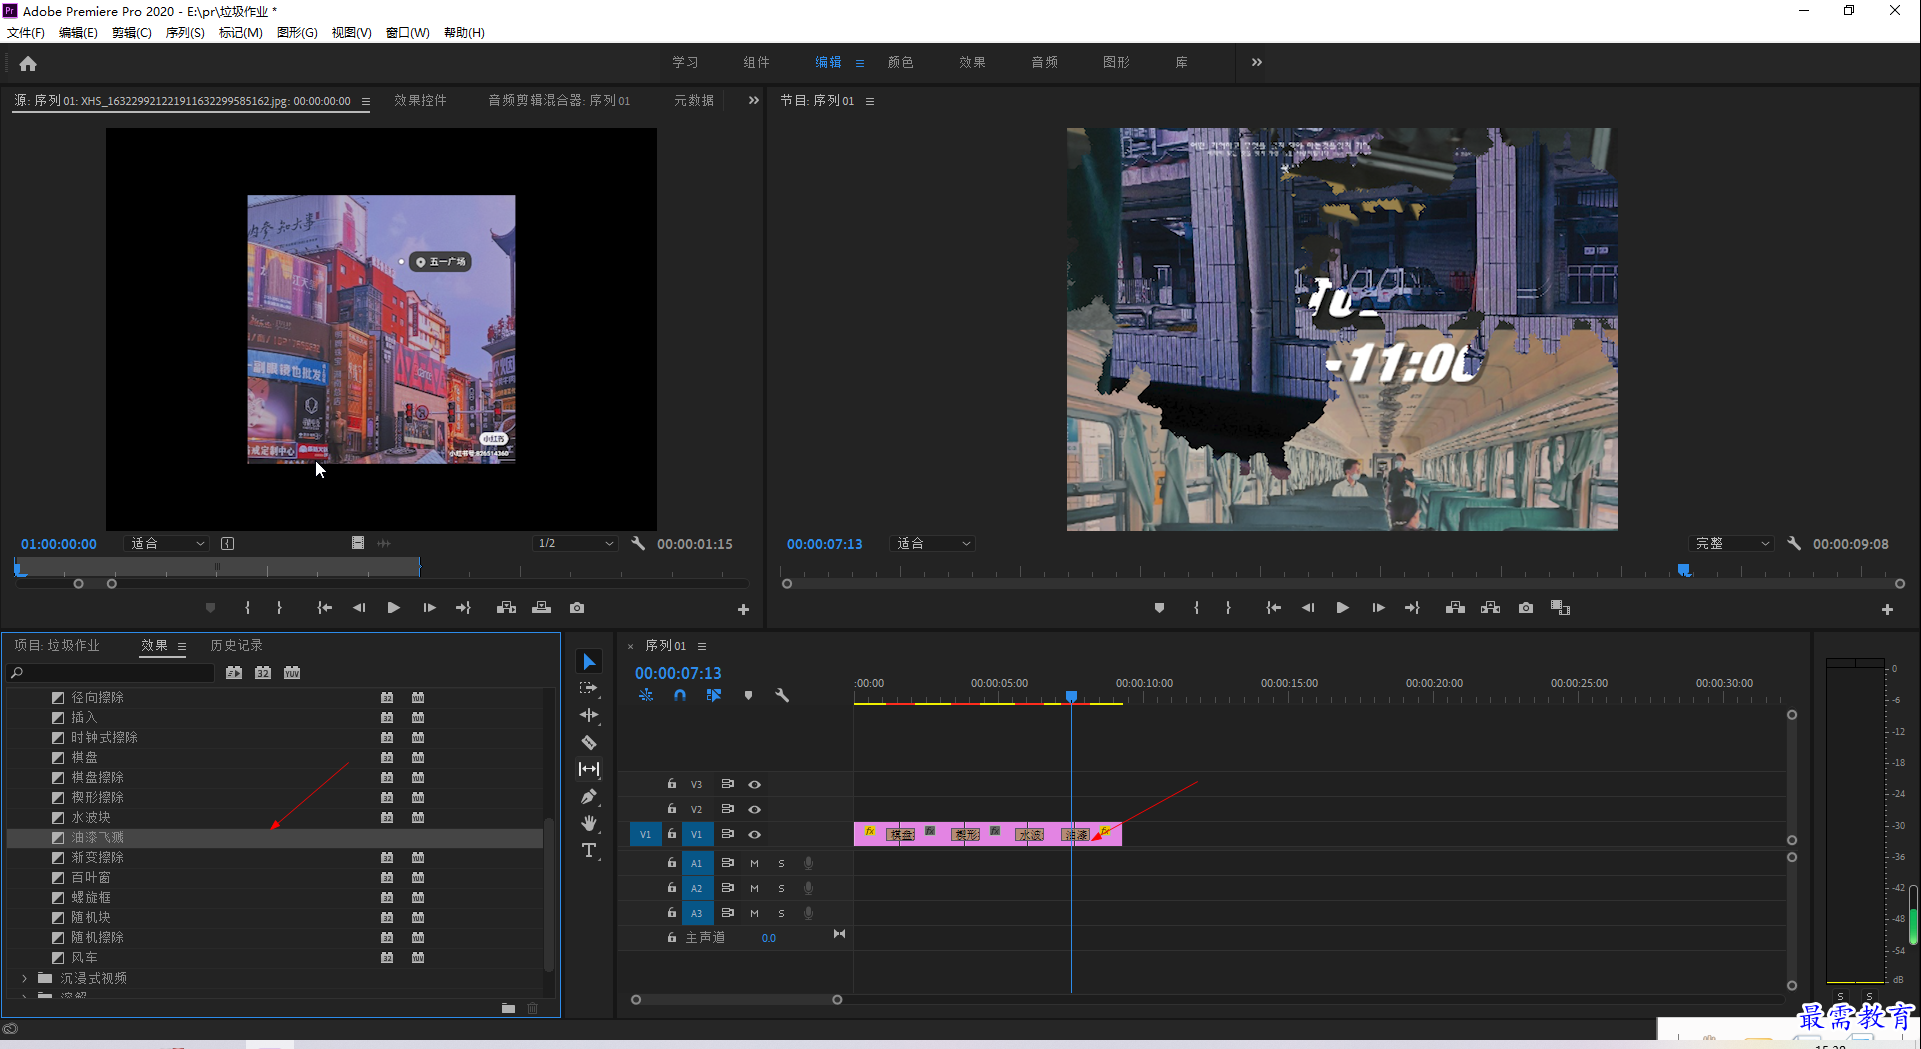Select the Selection tool arrow

point(589,662)
